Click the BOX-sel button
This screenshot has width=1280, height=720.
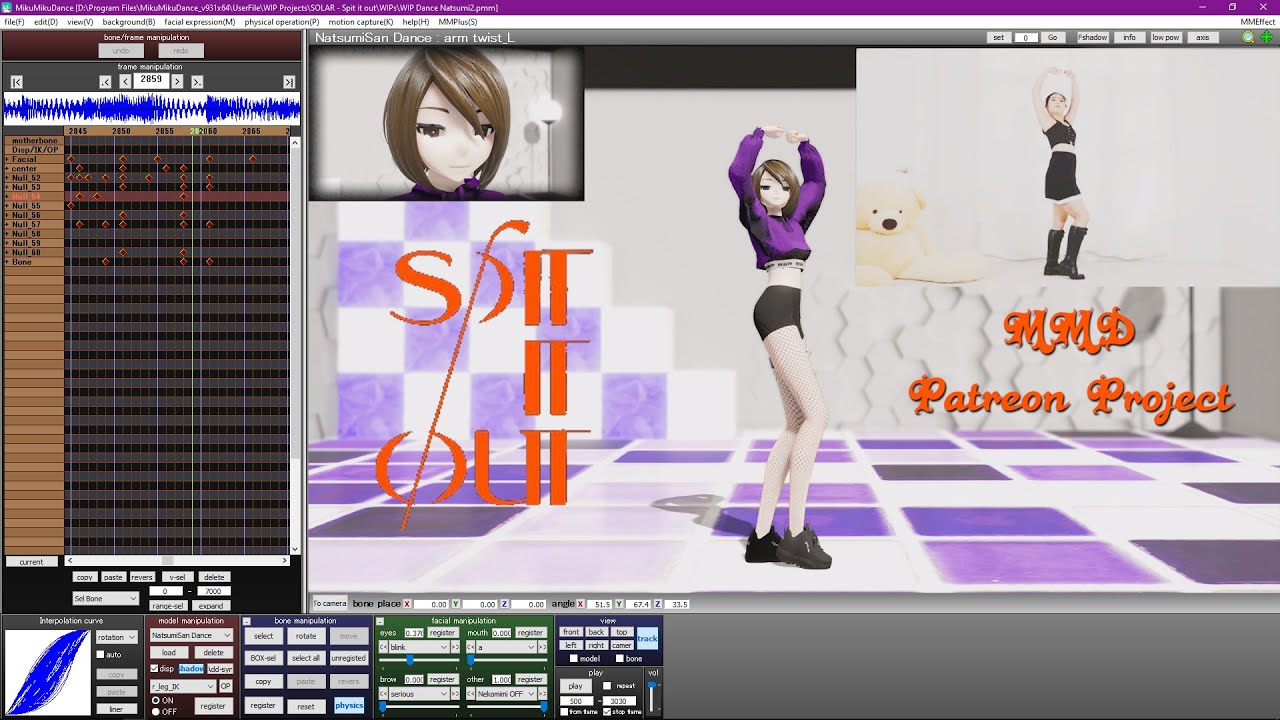tap(263, 658)
